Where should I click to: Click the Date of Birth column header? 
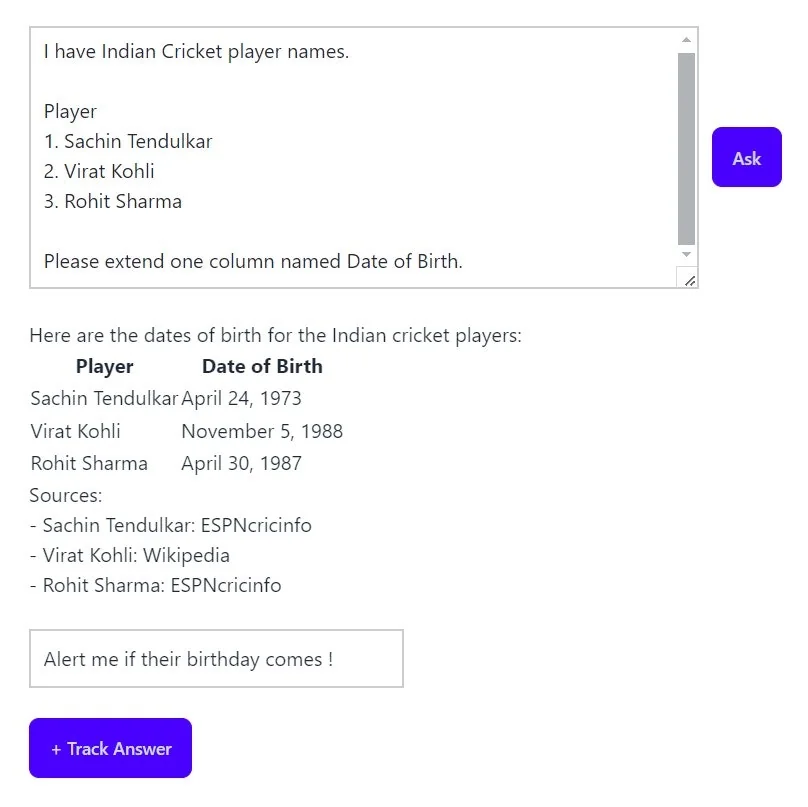click(262, 366)
